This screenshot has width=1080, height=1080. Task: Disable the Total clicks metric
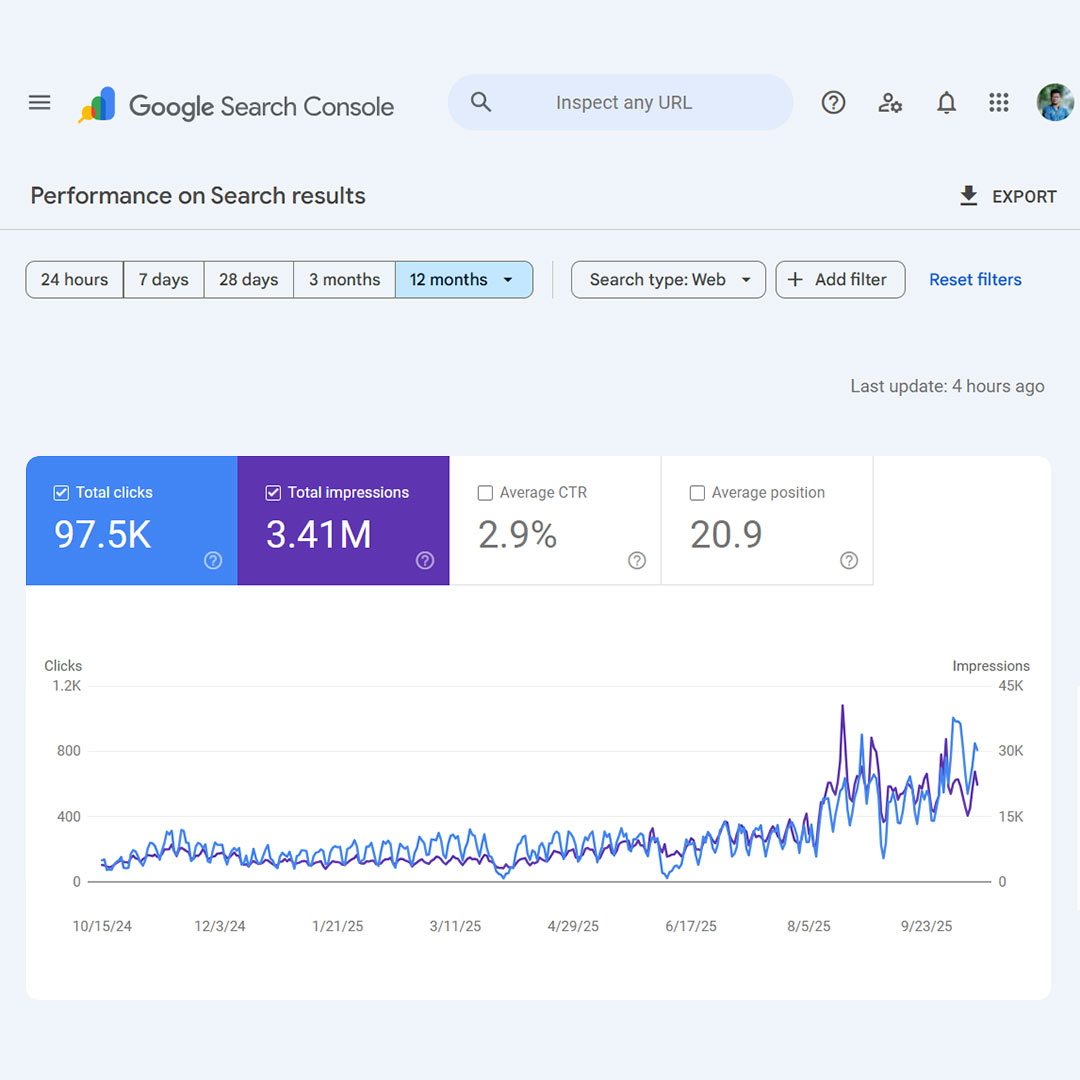click(x=60, y=492)
